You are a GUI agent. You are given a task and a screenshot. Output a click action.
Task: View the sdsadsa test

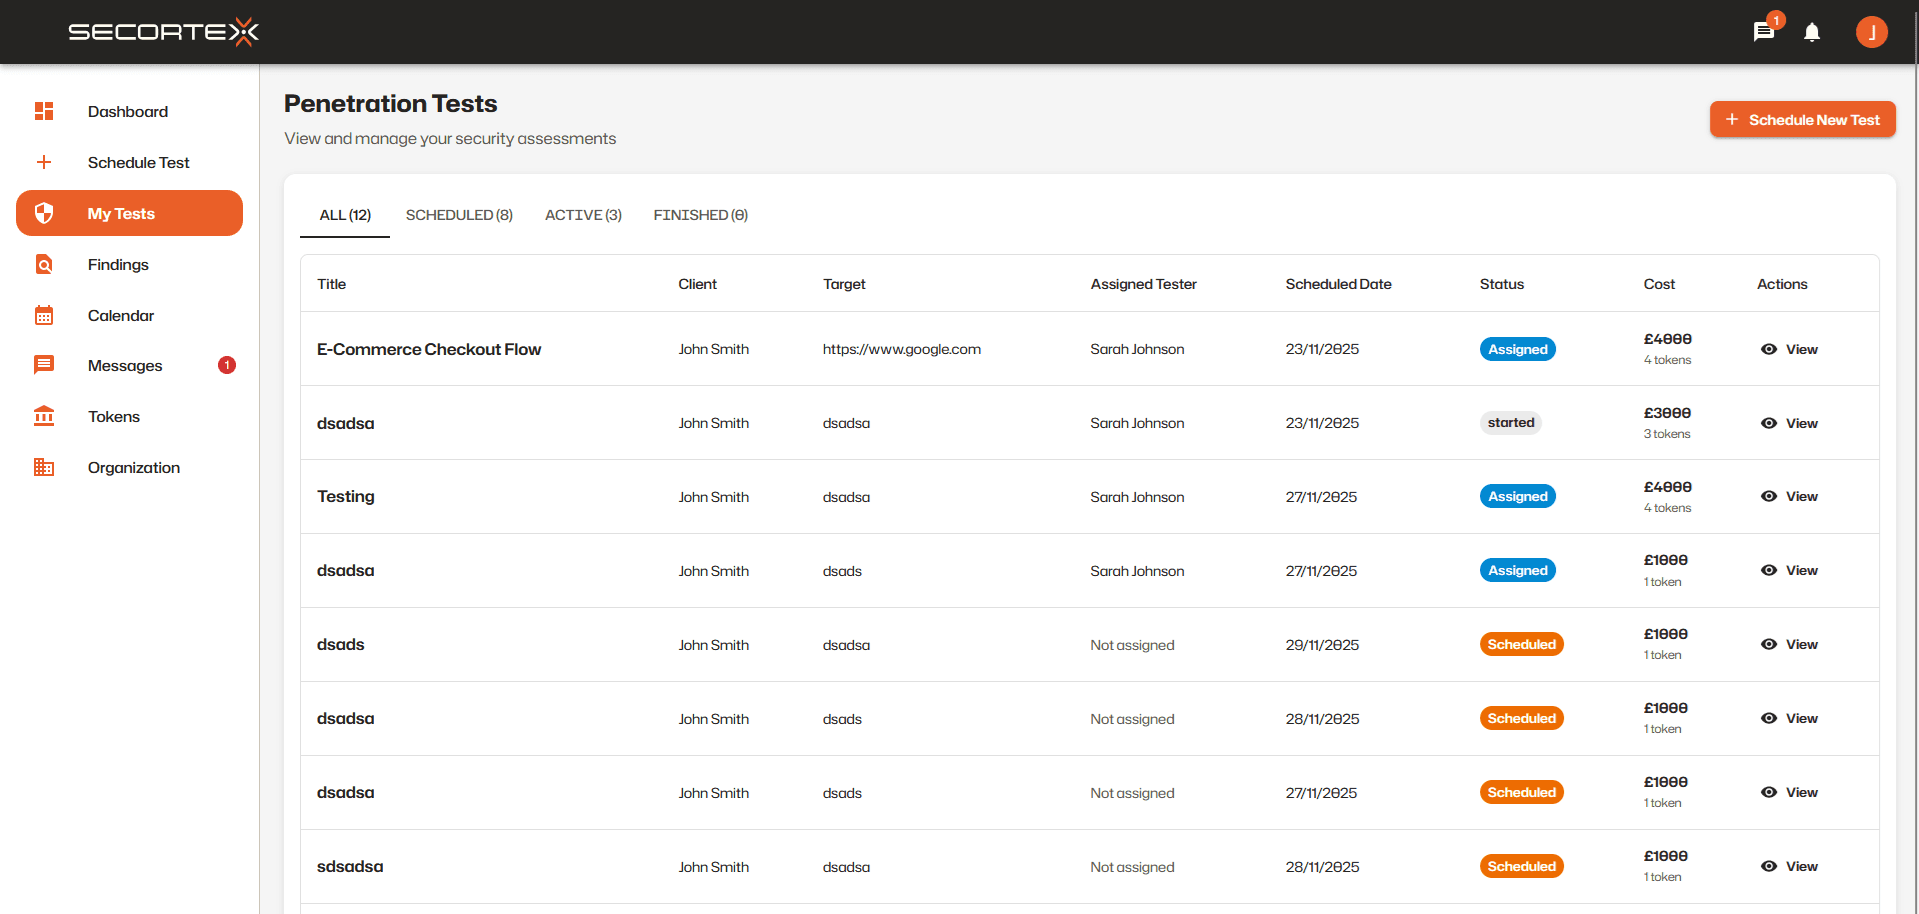[1789, 866]
